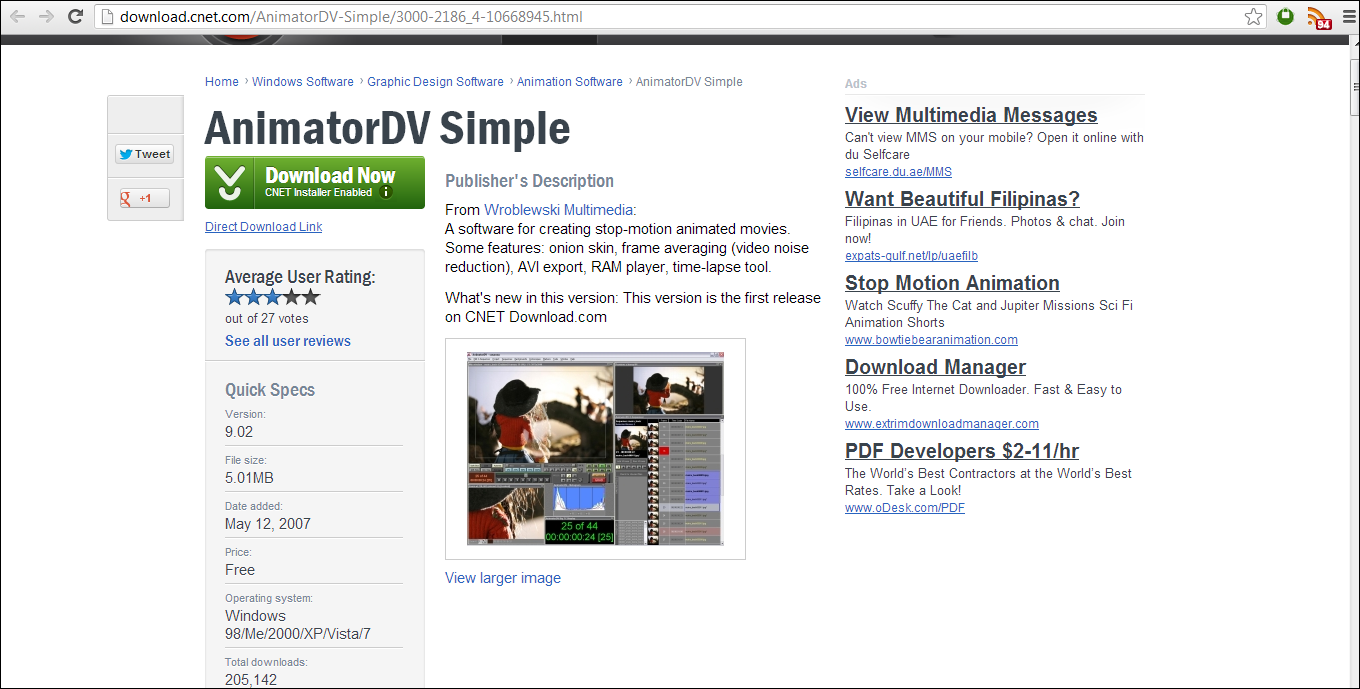Click the version value 9.02
This screenshot has width=1360, height=689.
tap(239, 432)
